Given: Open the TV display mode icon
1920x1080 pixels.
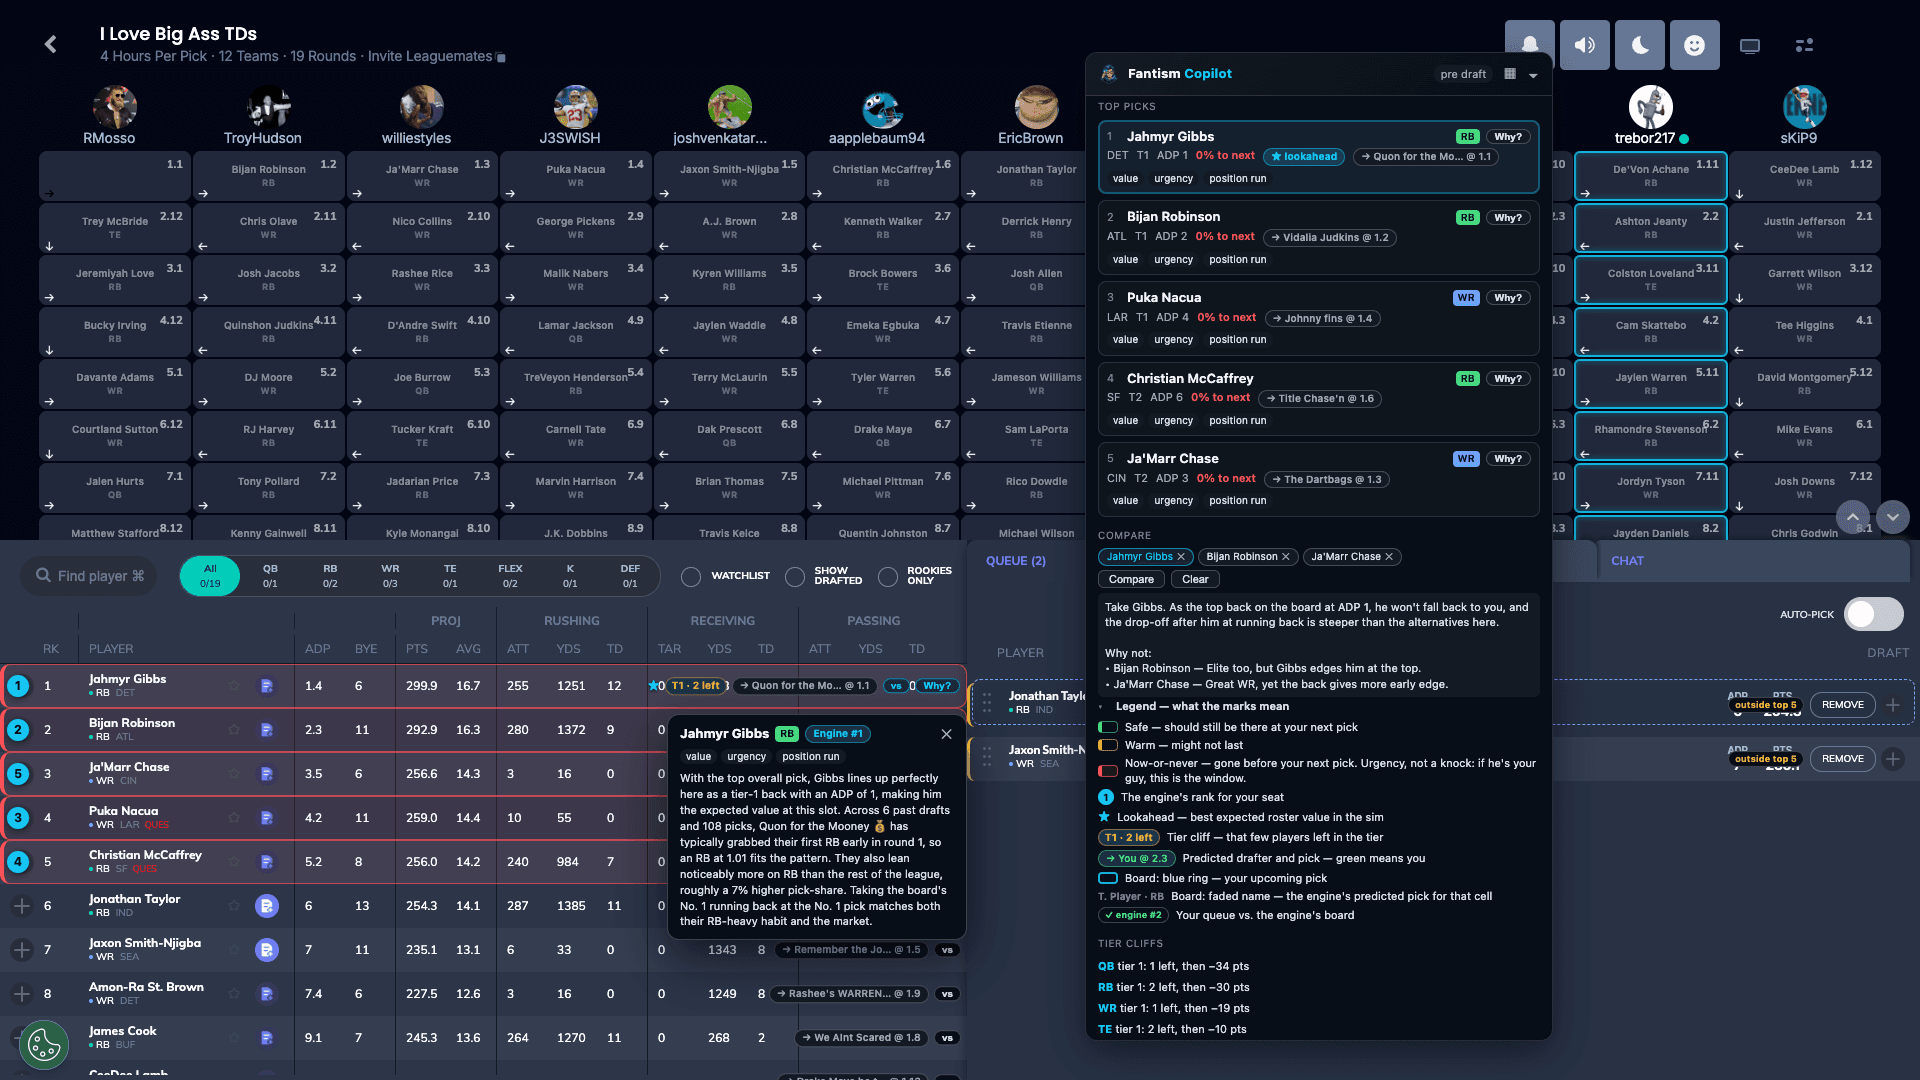Looking at the screenshot, I should point(1749,45).
